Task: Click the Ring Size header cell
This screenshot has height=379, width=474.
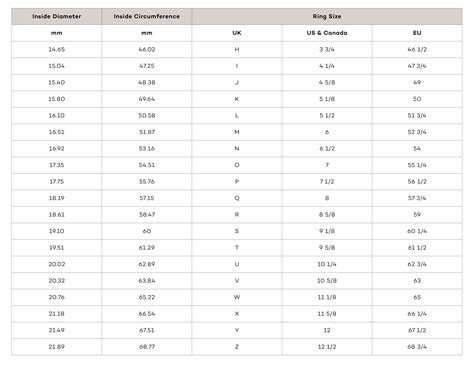Action: click(327, 17)
